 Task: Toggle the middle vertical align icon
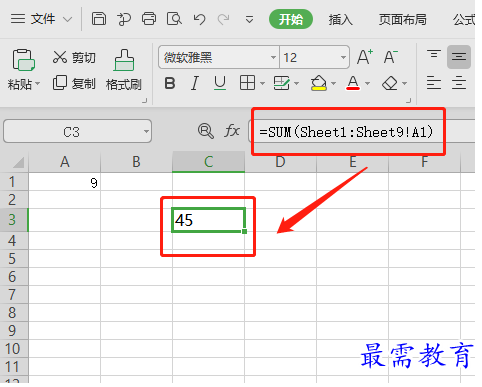pos(459,57)
